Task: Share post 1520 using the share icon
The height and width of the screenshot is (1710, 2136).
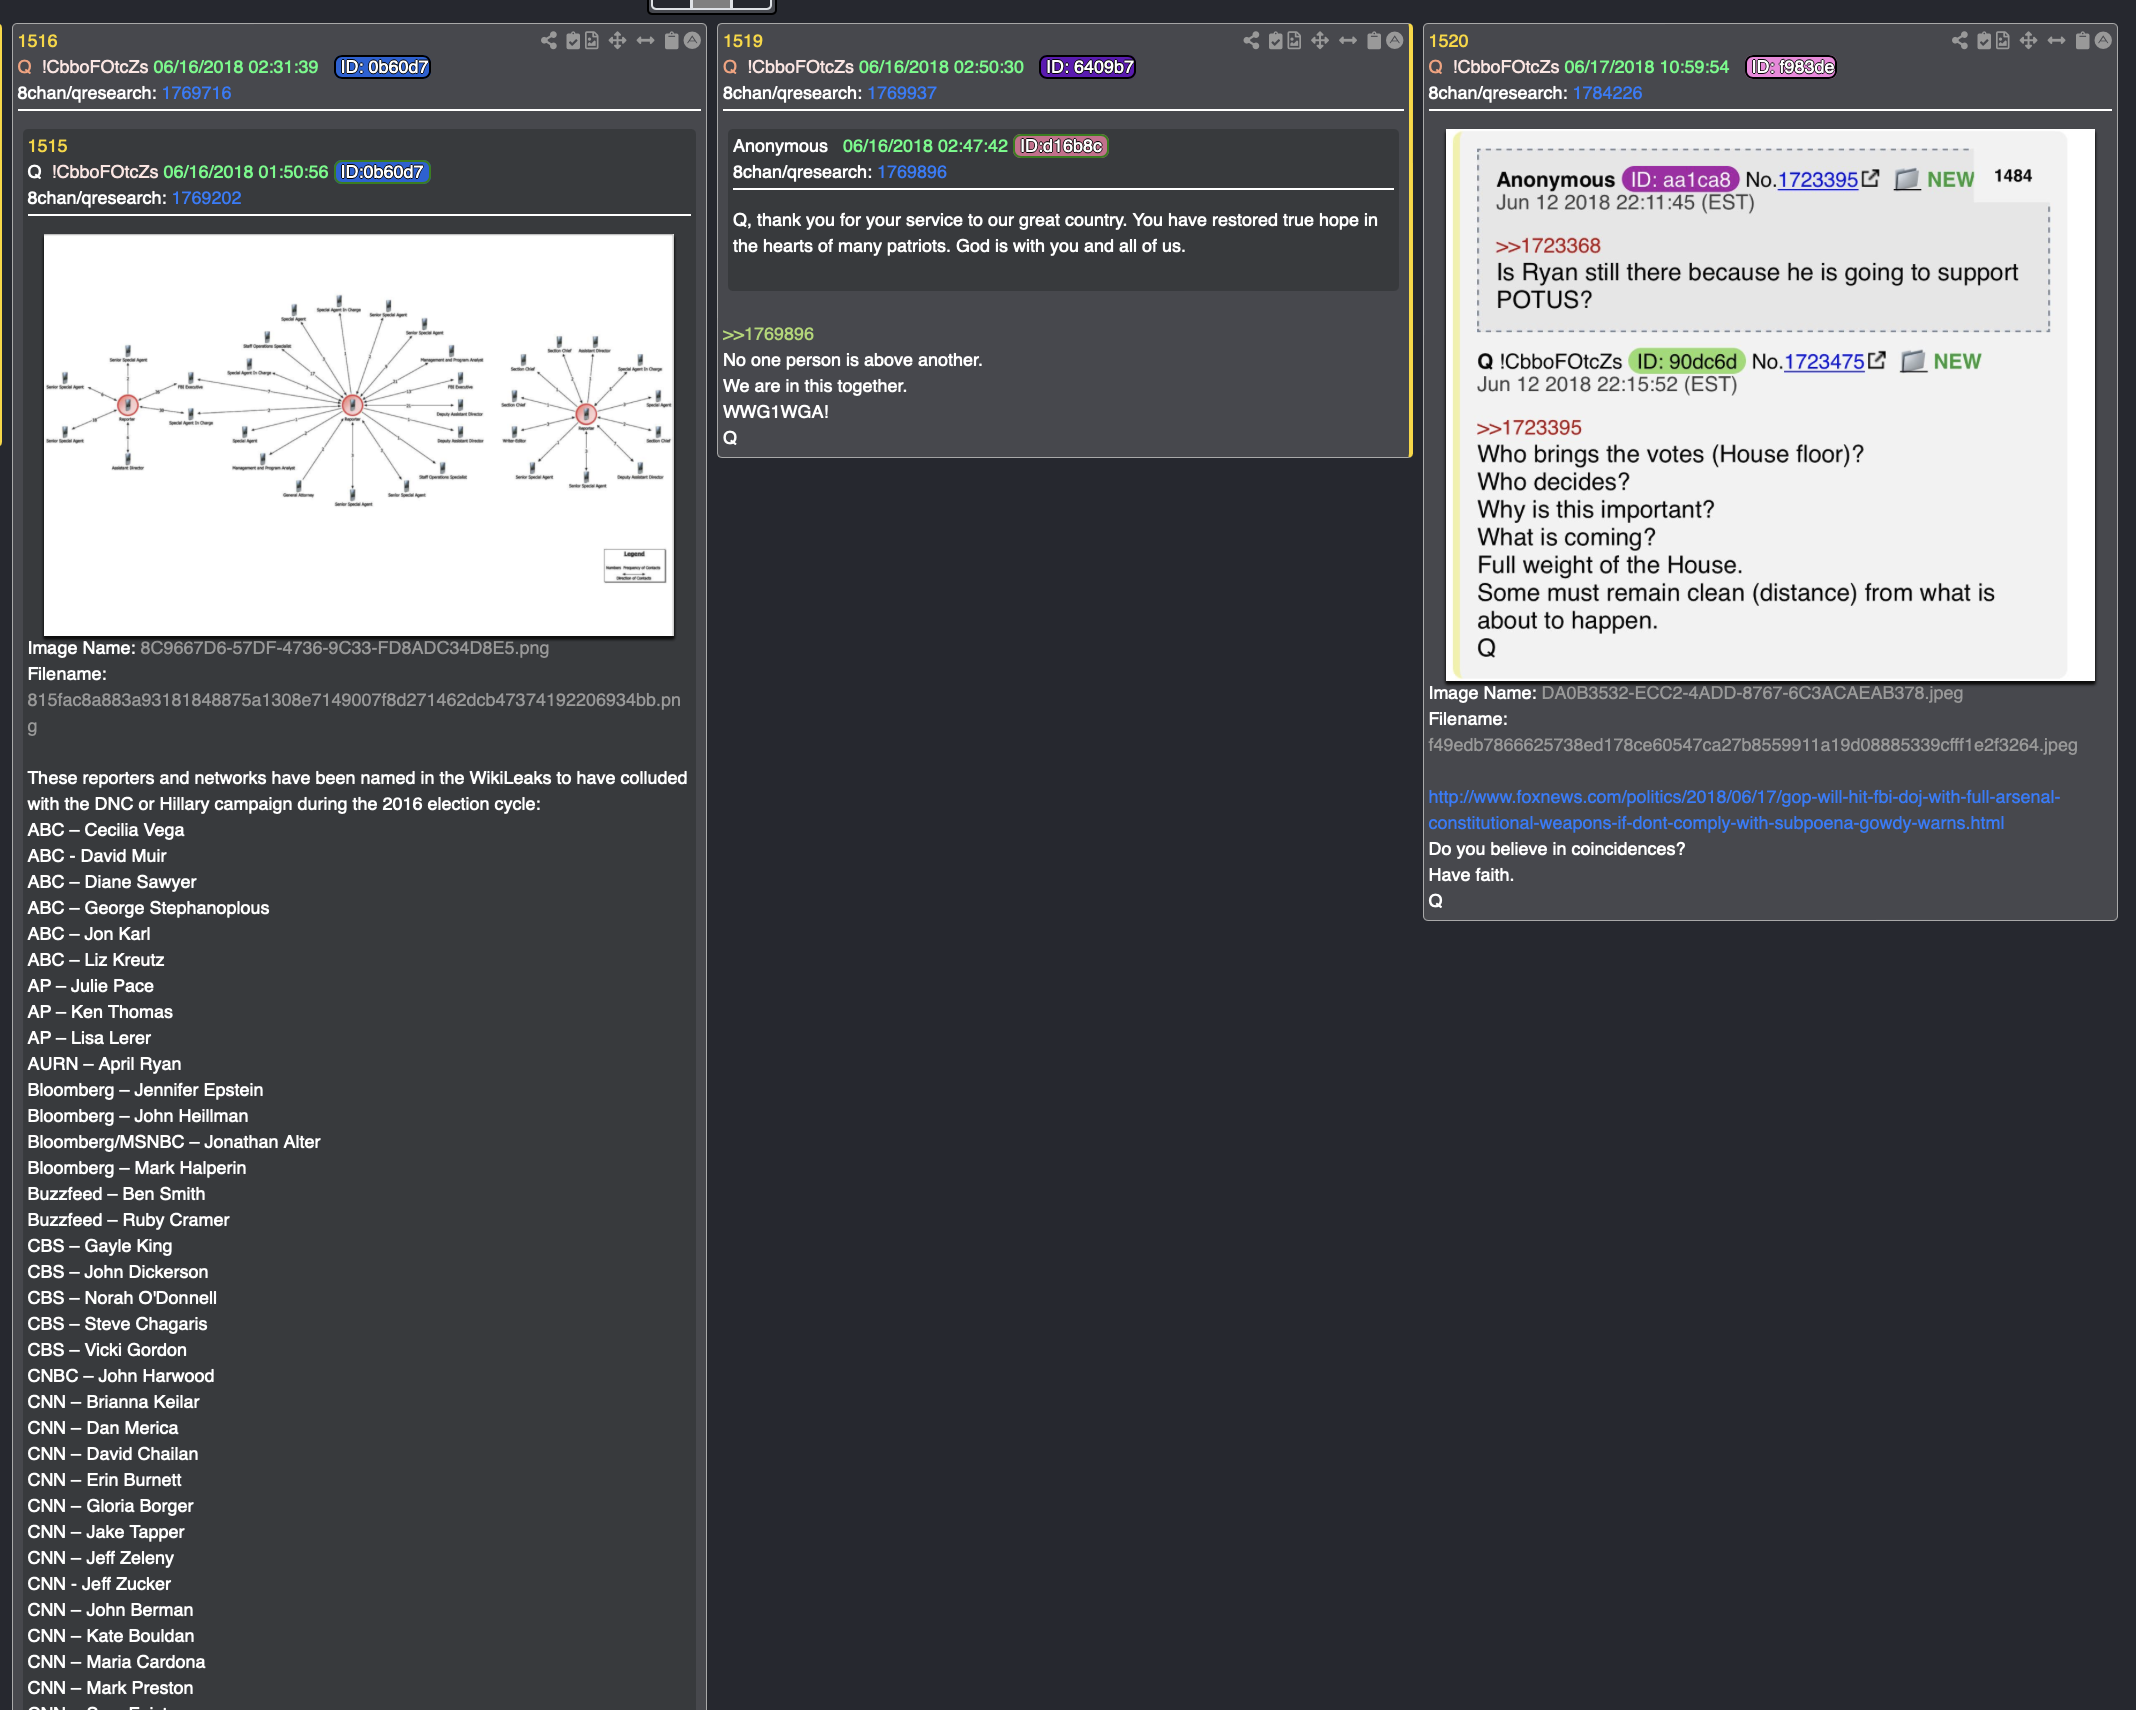Action: [1959, 40]
